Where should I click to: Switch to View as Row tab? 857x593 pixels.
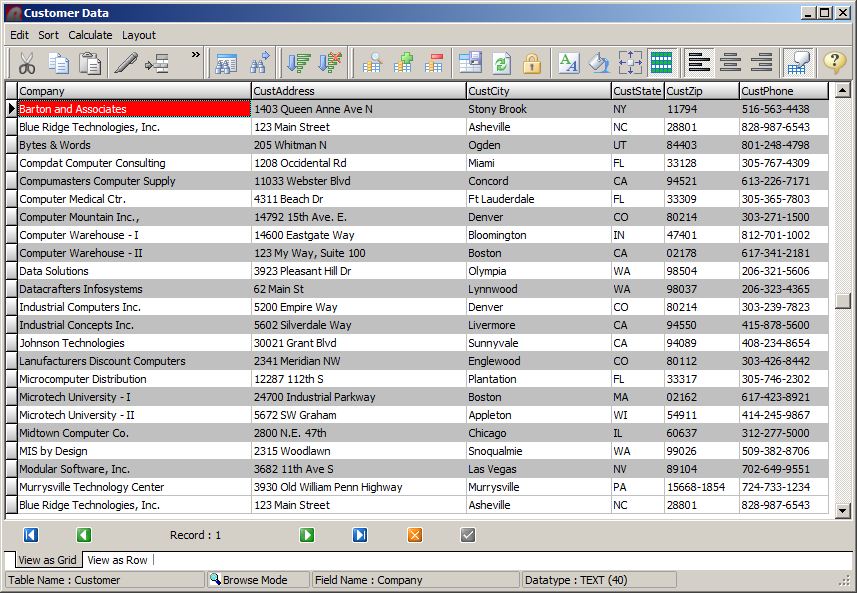click(x=117, y=560)
